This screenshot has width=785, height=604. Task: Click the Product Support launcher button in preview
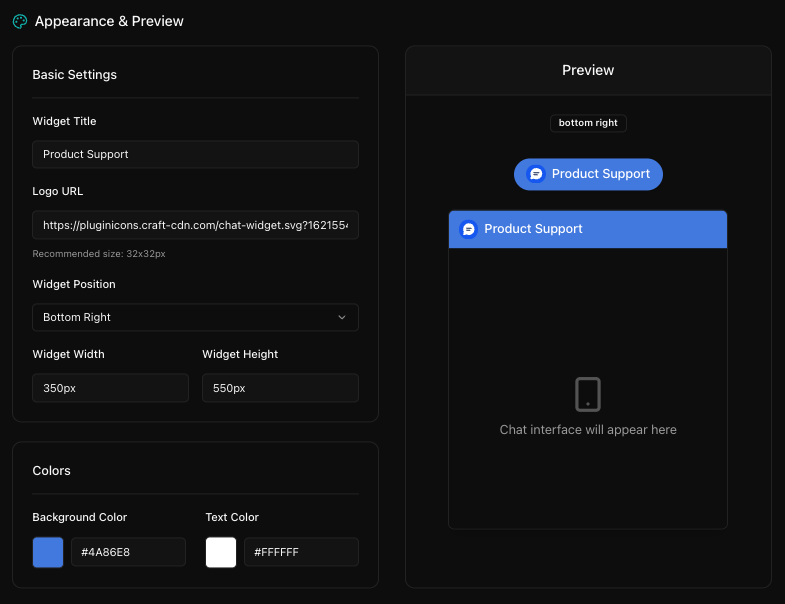tap(588, 174)
